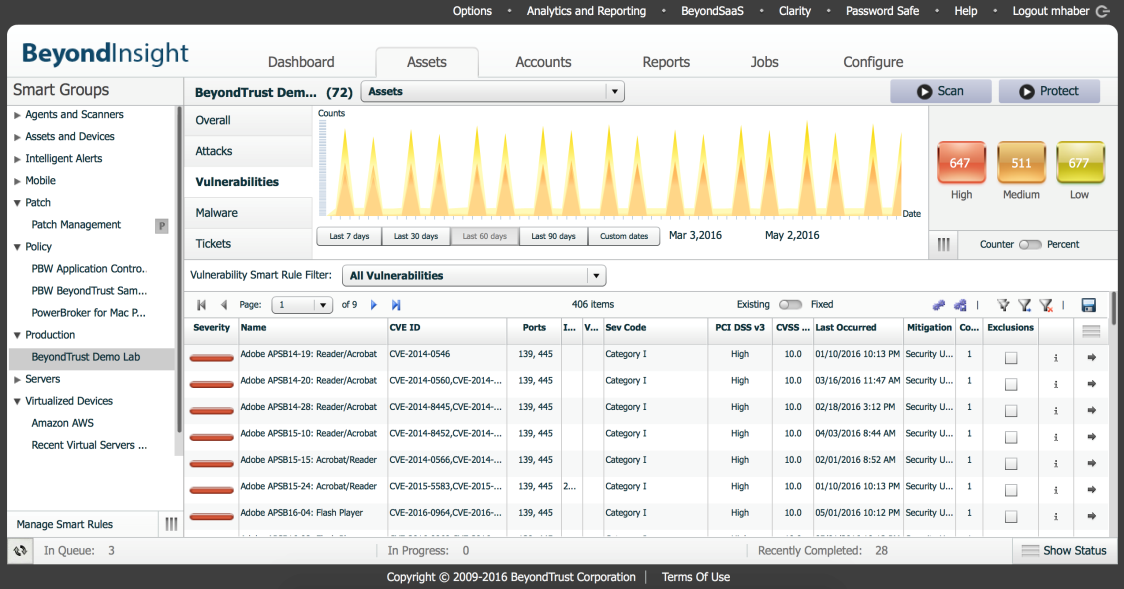Toggle the Counter/Percent switch
The width and height of the screenshot is (1124, 589).
point(1030,245)
